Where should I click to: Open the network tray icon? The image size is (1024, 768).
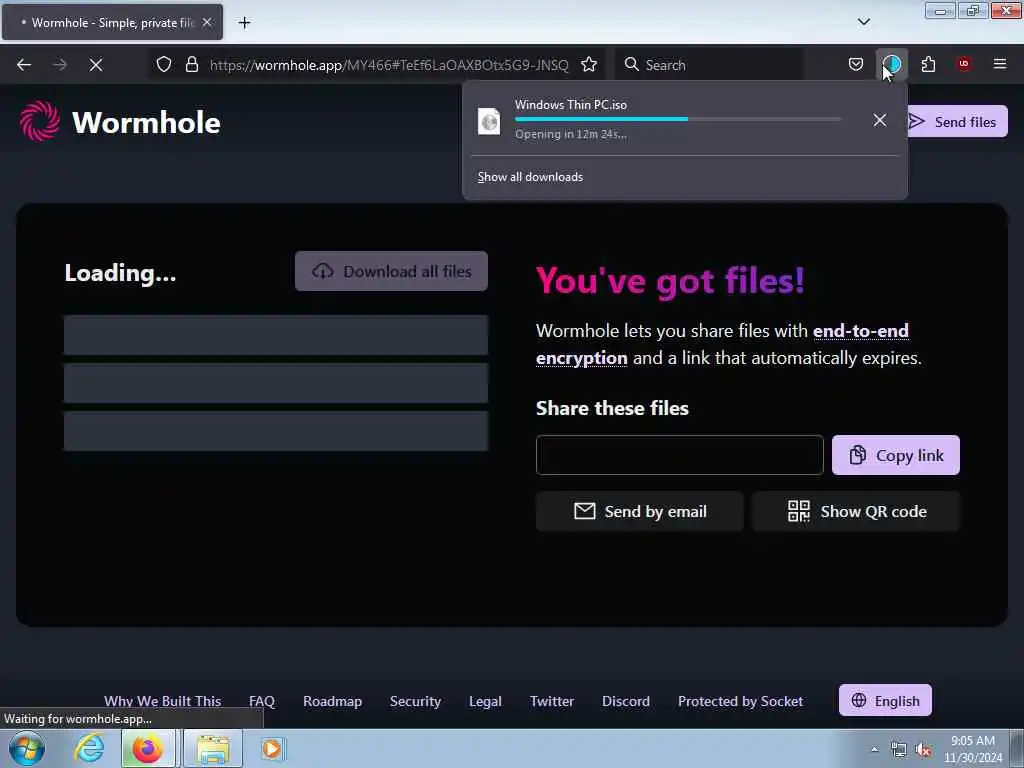tap(899, 750)
